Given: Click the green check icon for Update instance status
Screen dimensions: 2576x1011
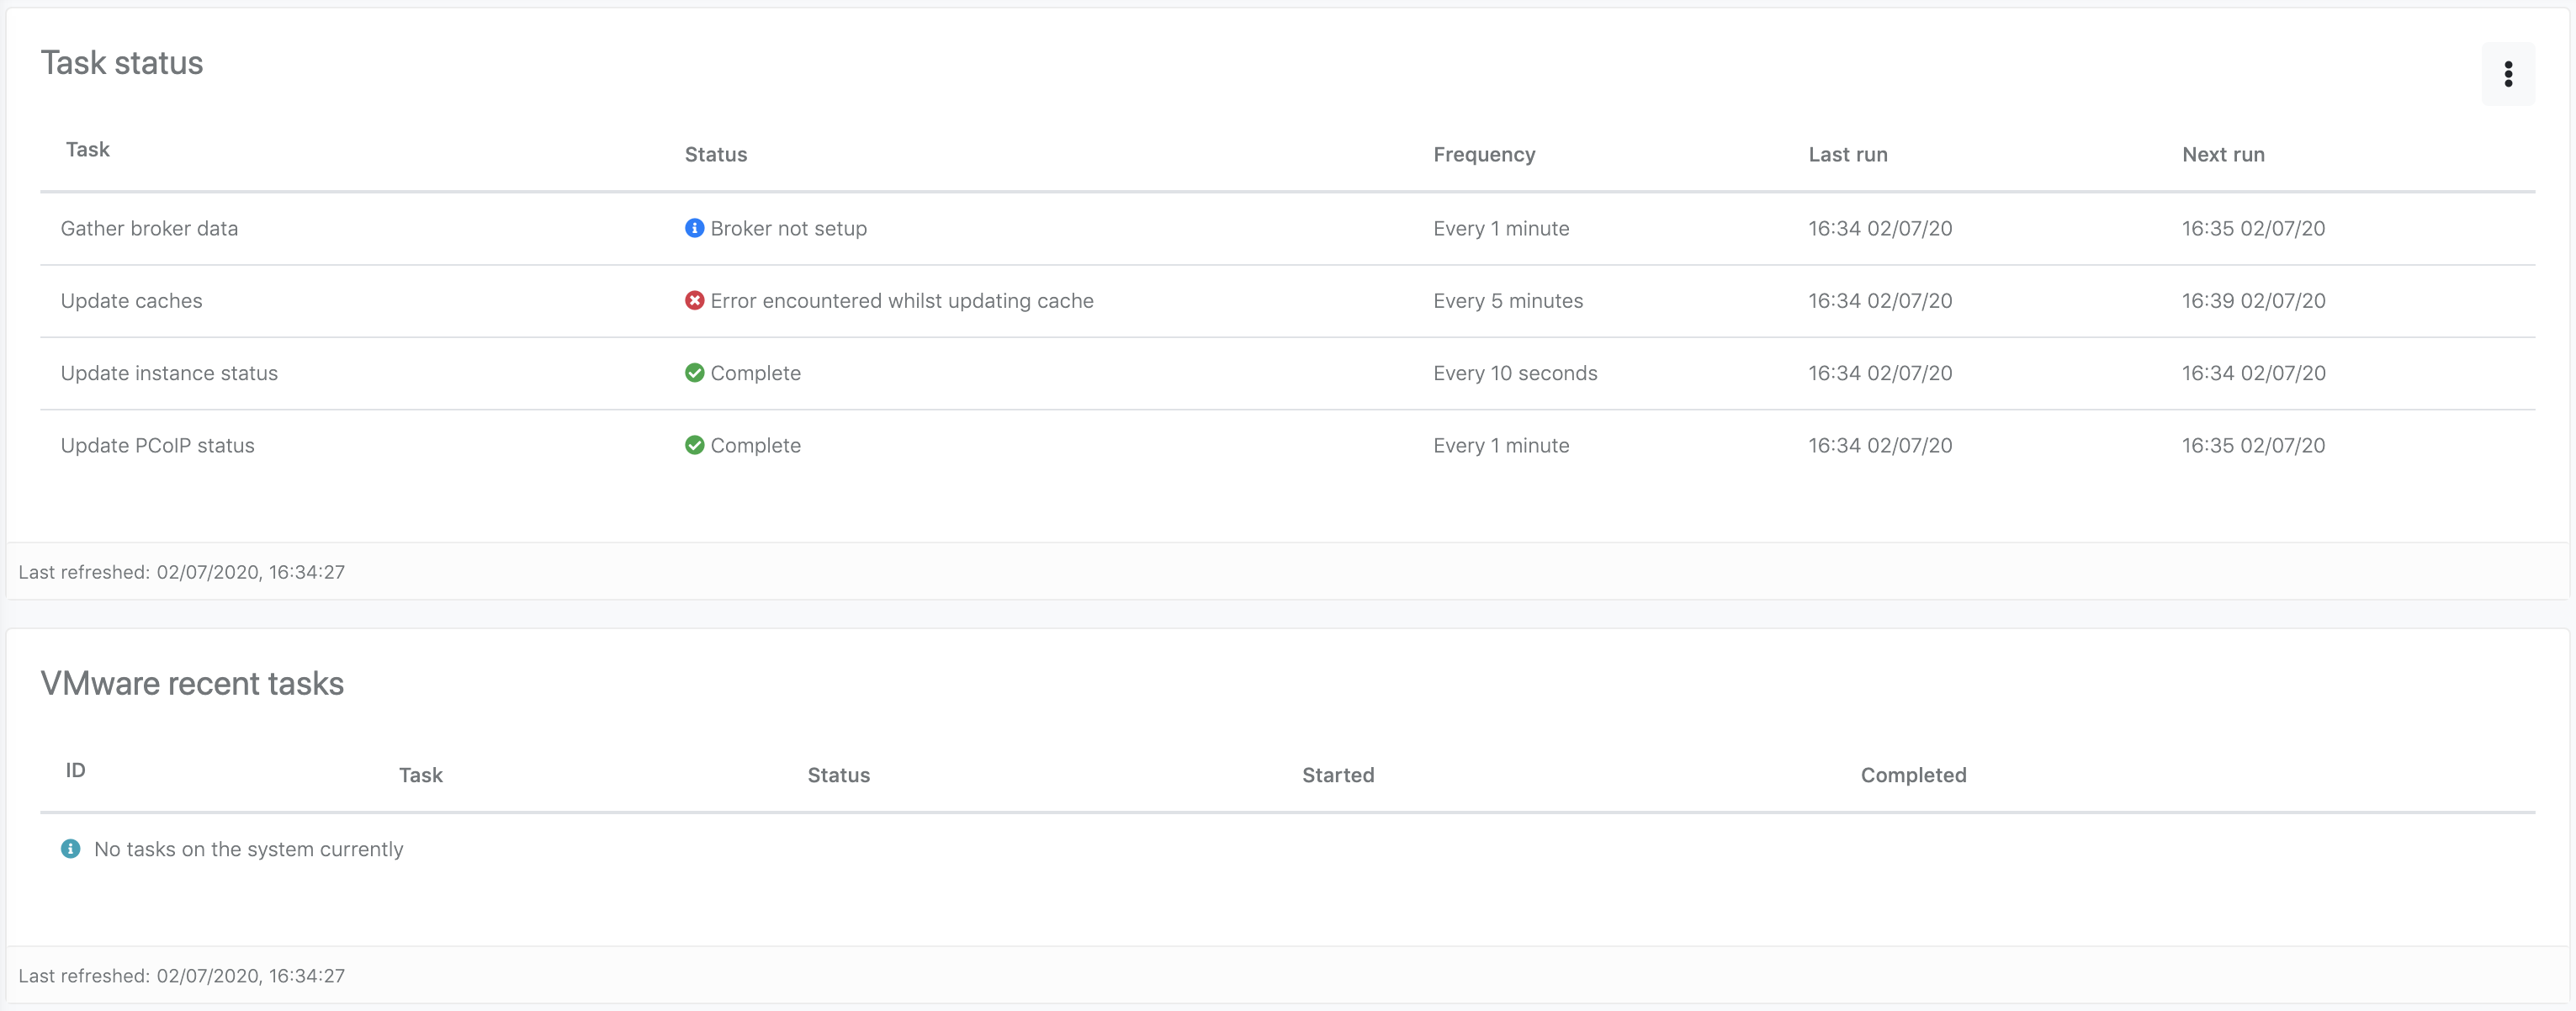Looking at the screenshot, I should pyautogui.click(x=694, y=373).
